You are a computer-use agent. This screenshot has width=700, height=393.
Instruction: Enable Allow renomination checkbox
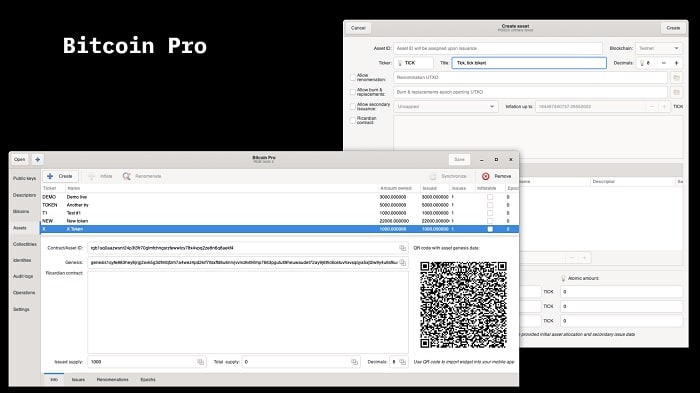coord(353,78)
